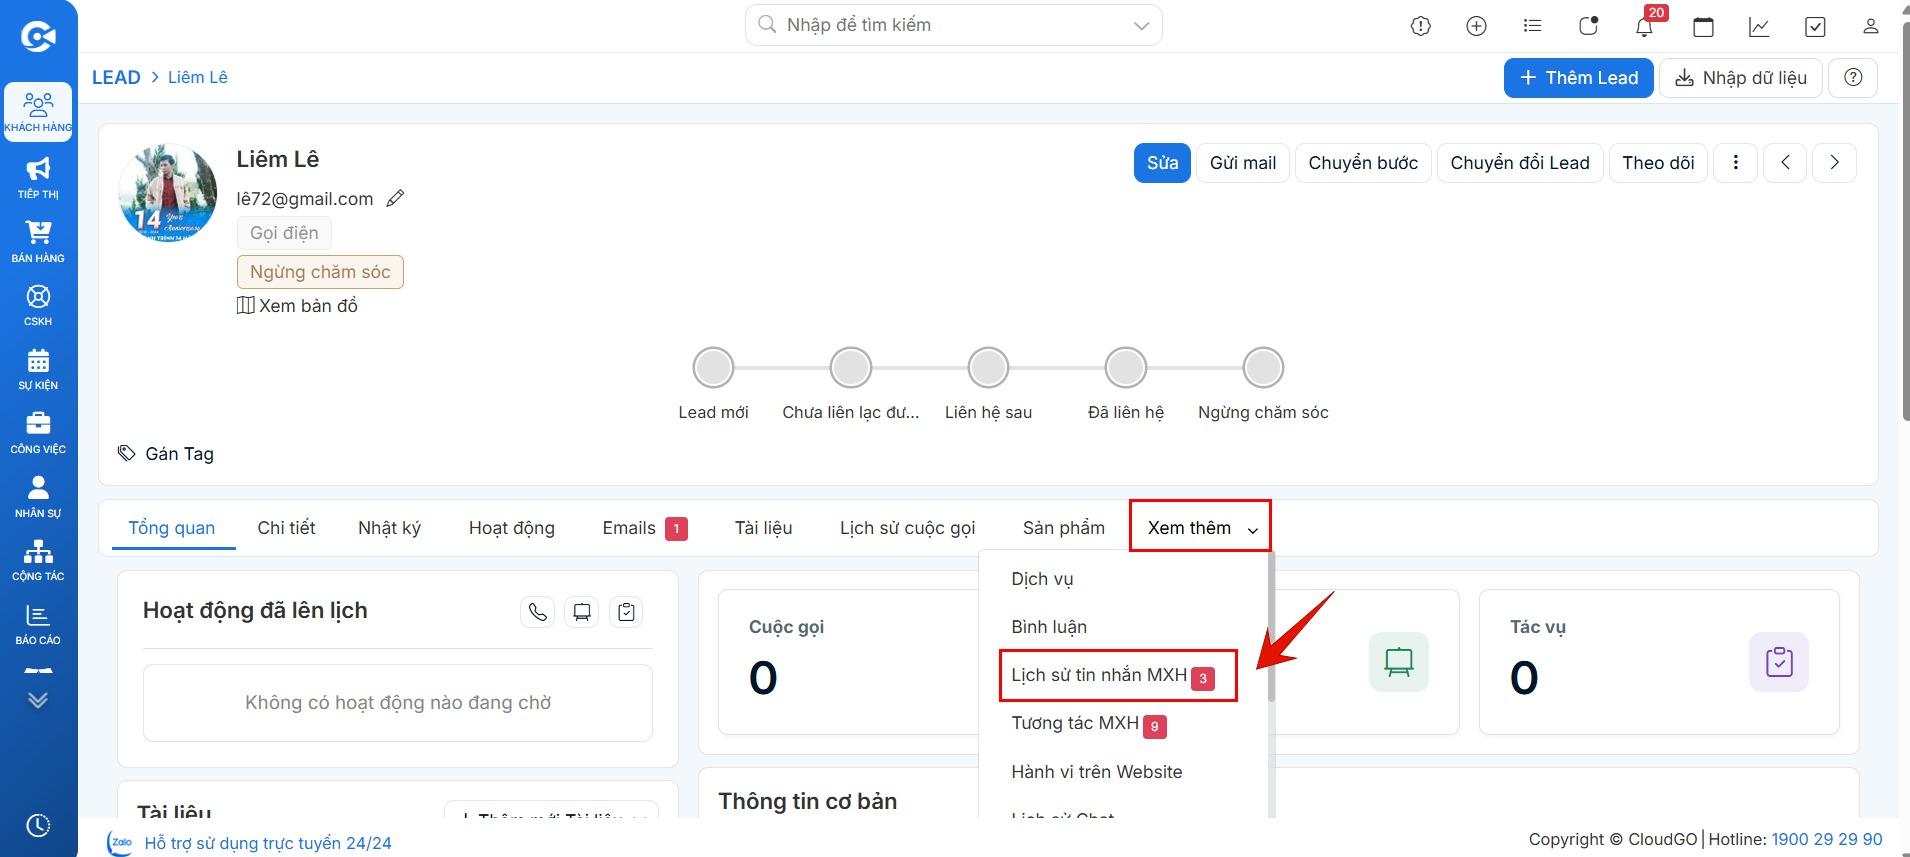This screenshot has width=1910, height=857.
Task: Edit email with the pencil icon
Action: (395, 198)
